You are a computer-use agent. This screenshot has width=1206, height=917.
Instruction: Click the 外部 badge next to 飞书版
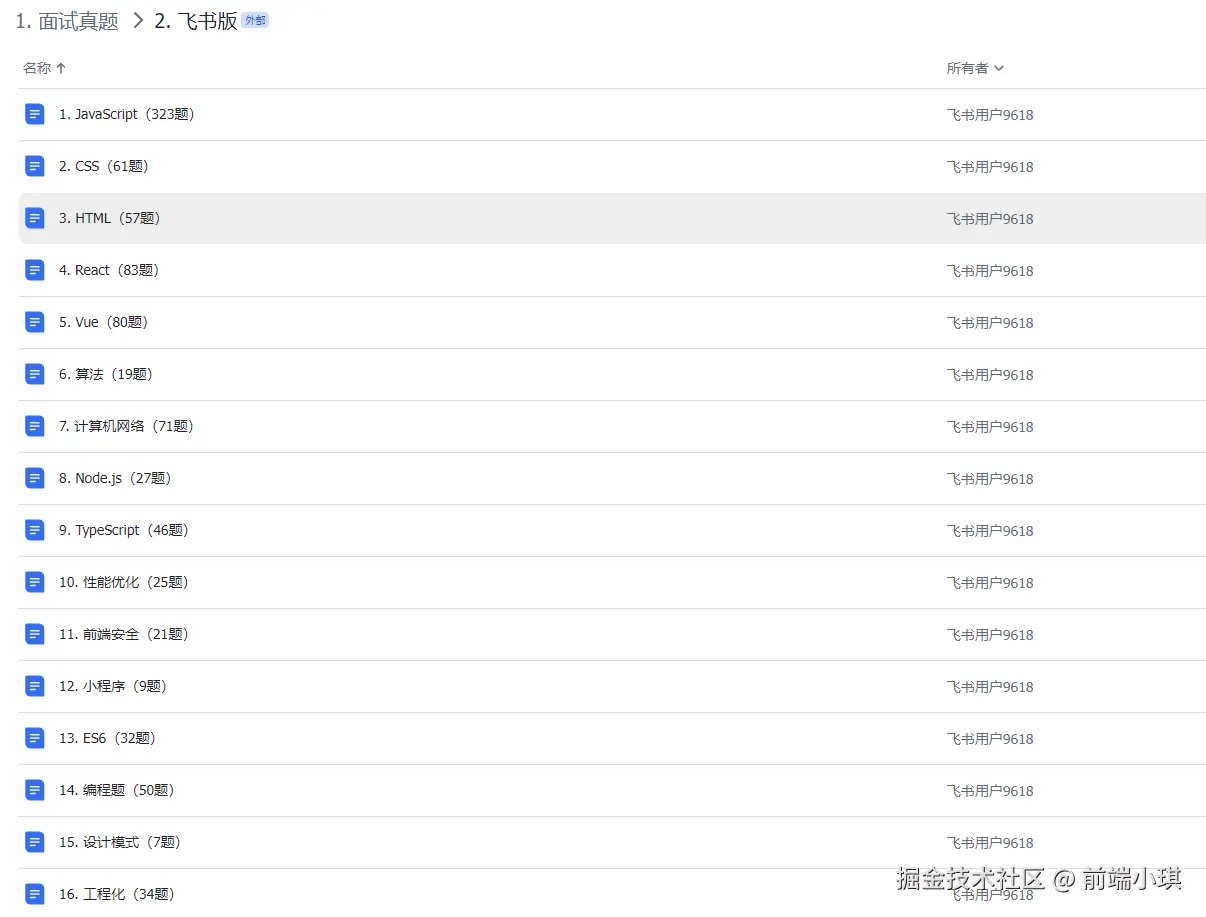point(255,19)
